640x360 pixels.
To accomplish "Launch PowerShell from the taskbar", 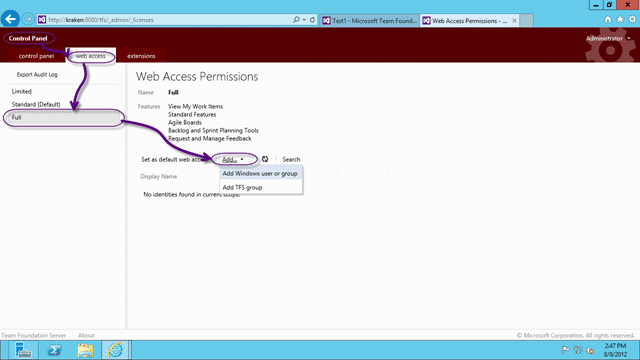I will [55, 350].
